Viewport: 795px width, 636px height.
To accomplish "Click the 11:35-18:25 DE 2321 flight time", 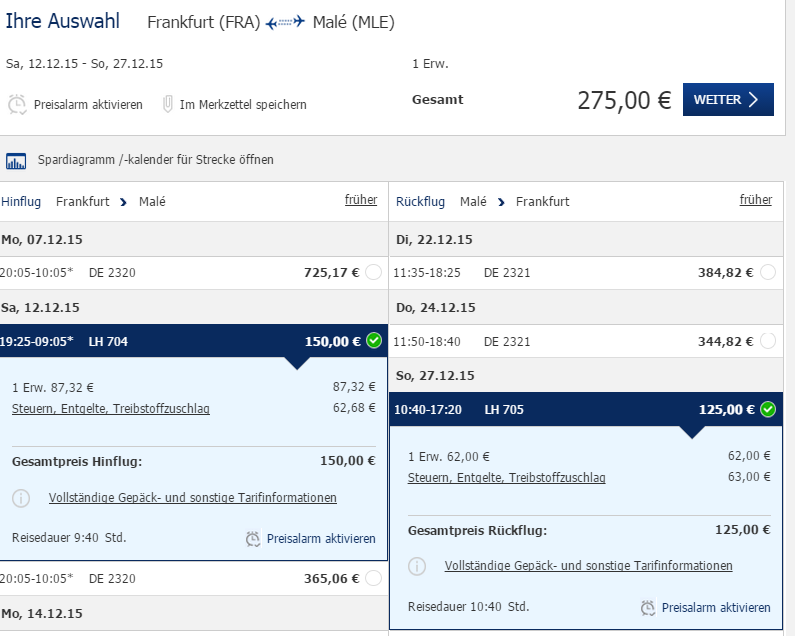I will 427,273.
